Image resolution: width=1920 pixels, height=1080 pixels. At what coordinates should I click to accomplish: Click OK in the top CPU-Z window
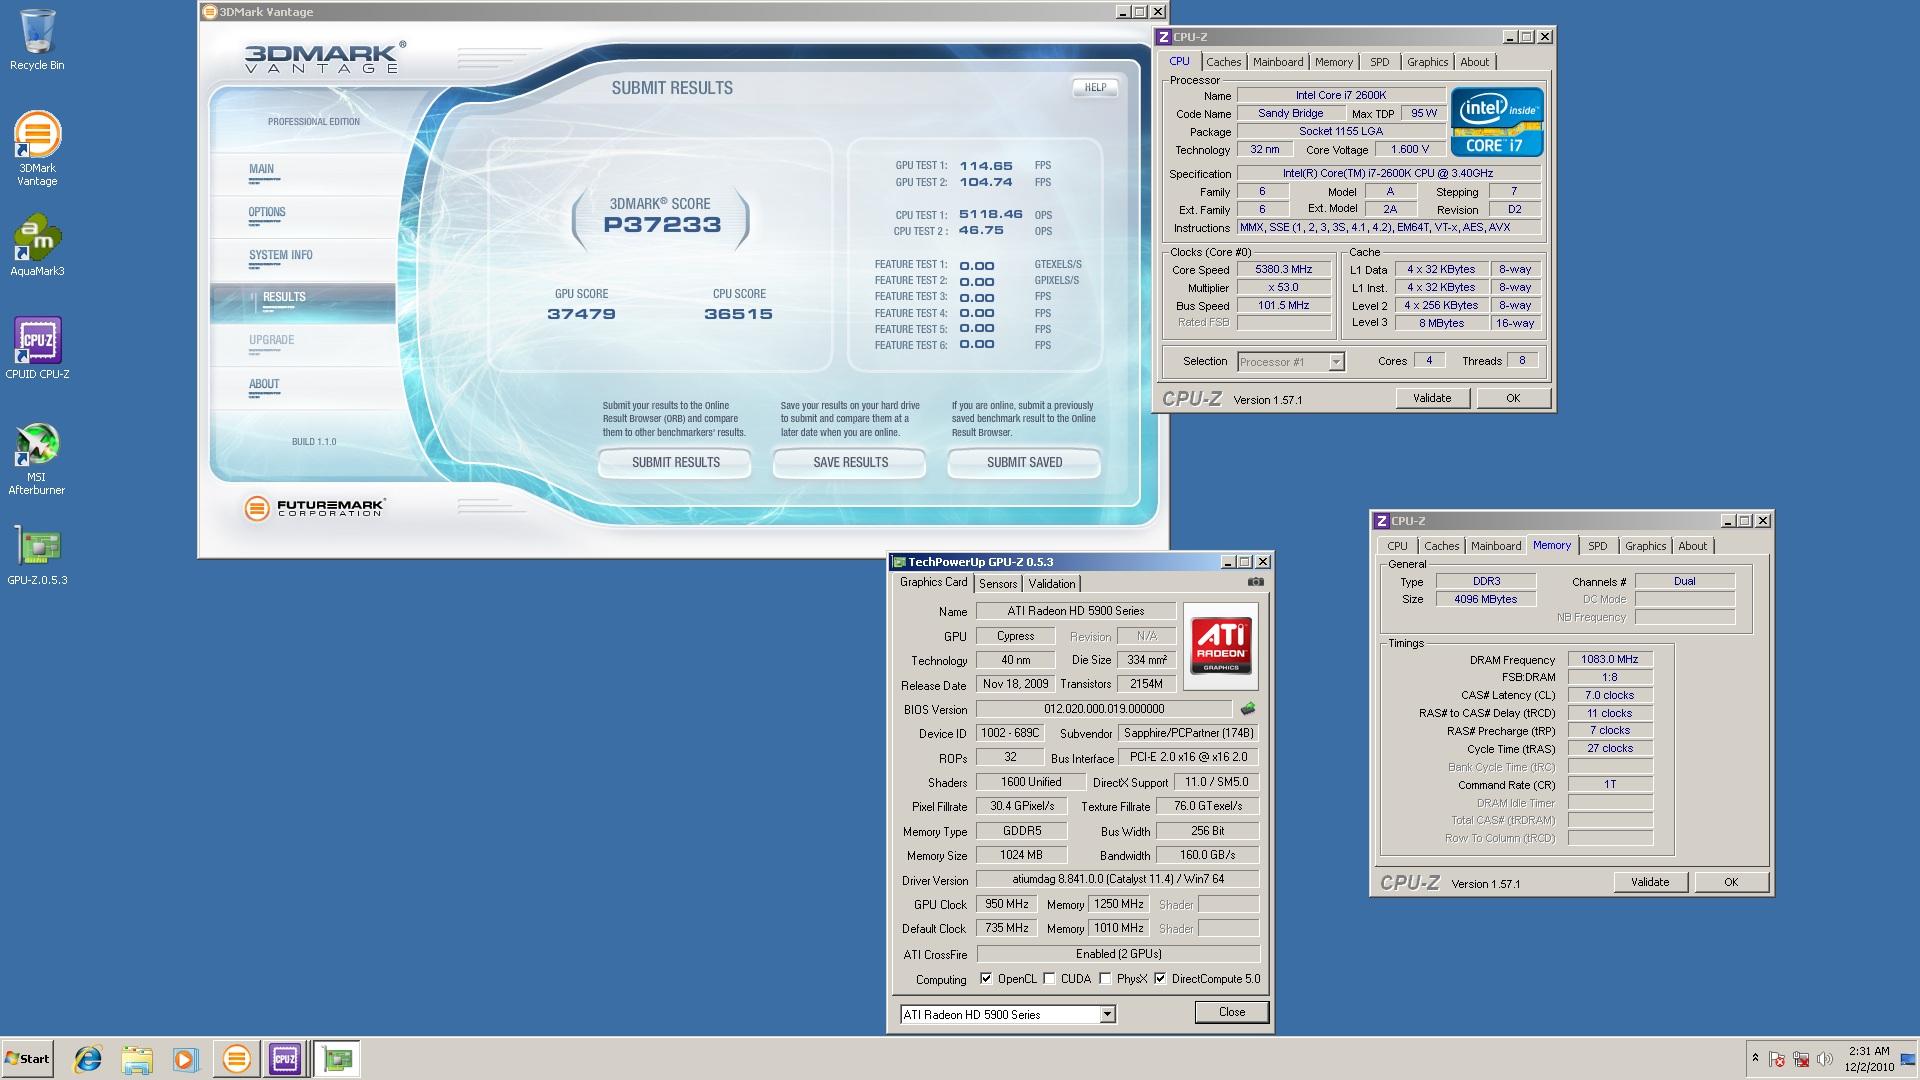point(1513,398)
